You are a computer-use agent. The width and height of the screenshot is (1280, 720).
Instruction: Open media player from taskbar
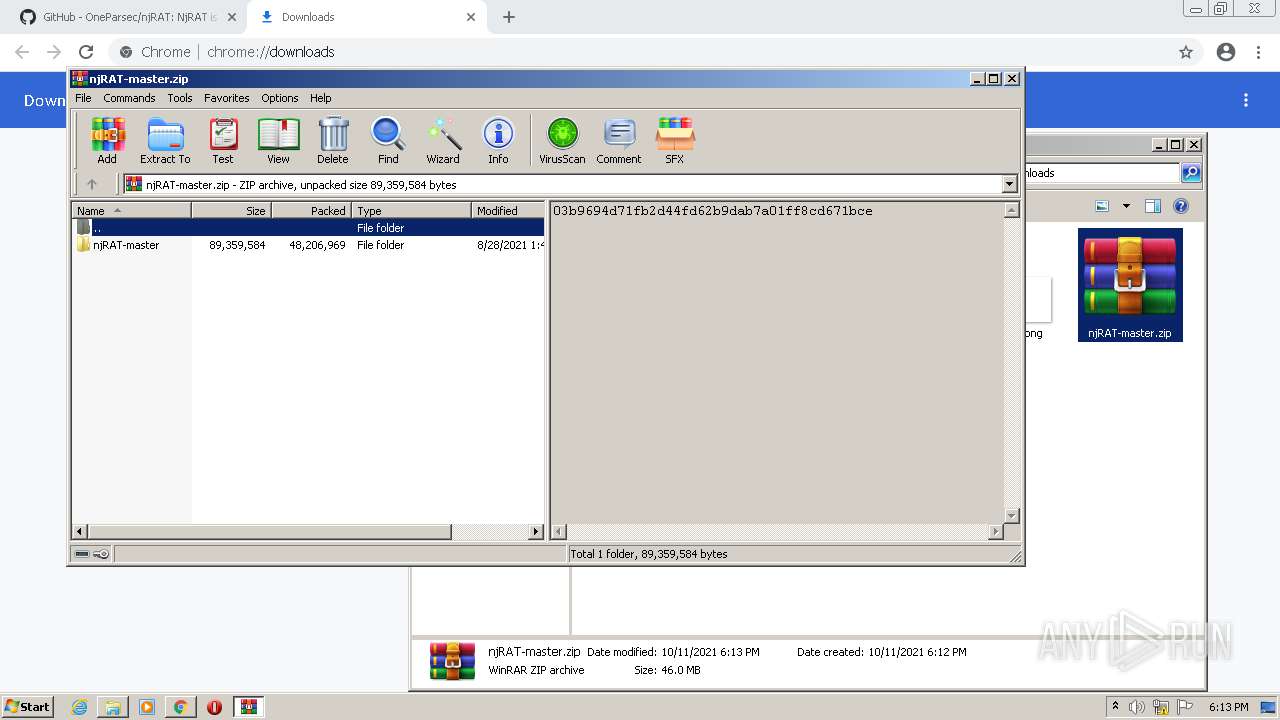click(x=147, y=707)
